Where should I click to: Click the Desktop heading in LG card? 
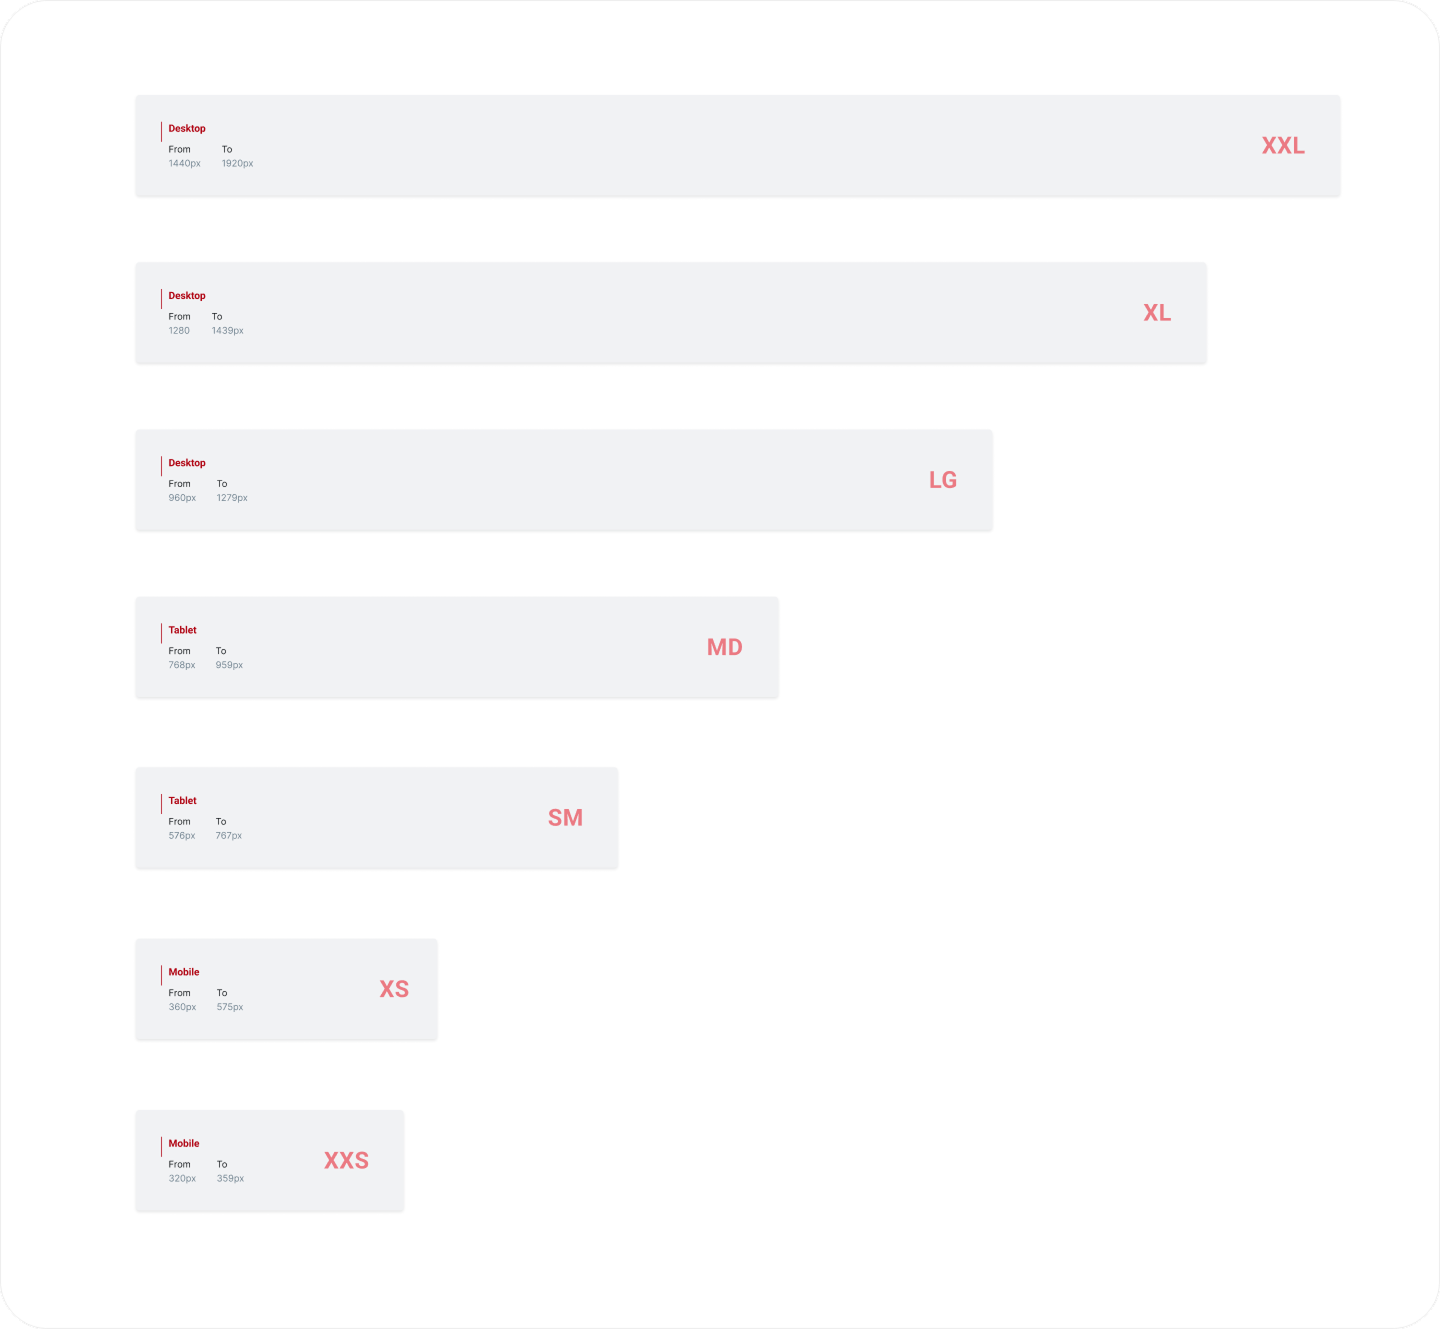coord(187,463)
